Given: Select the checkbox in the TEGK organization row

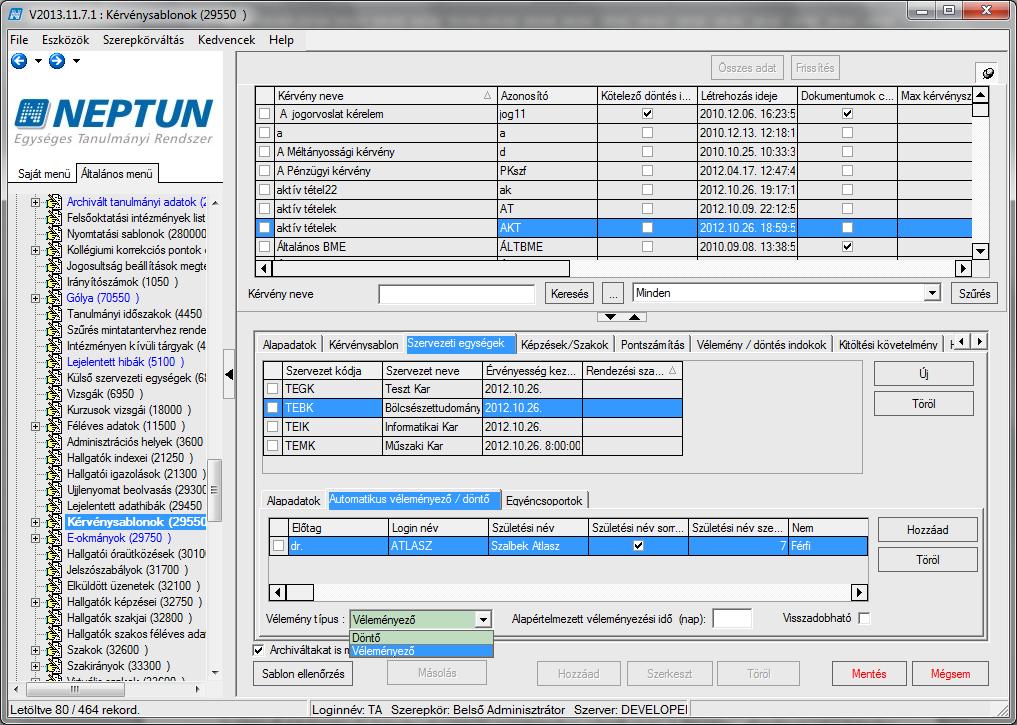Looking at the screenshot, I should 272,389.
